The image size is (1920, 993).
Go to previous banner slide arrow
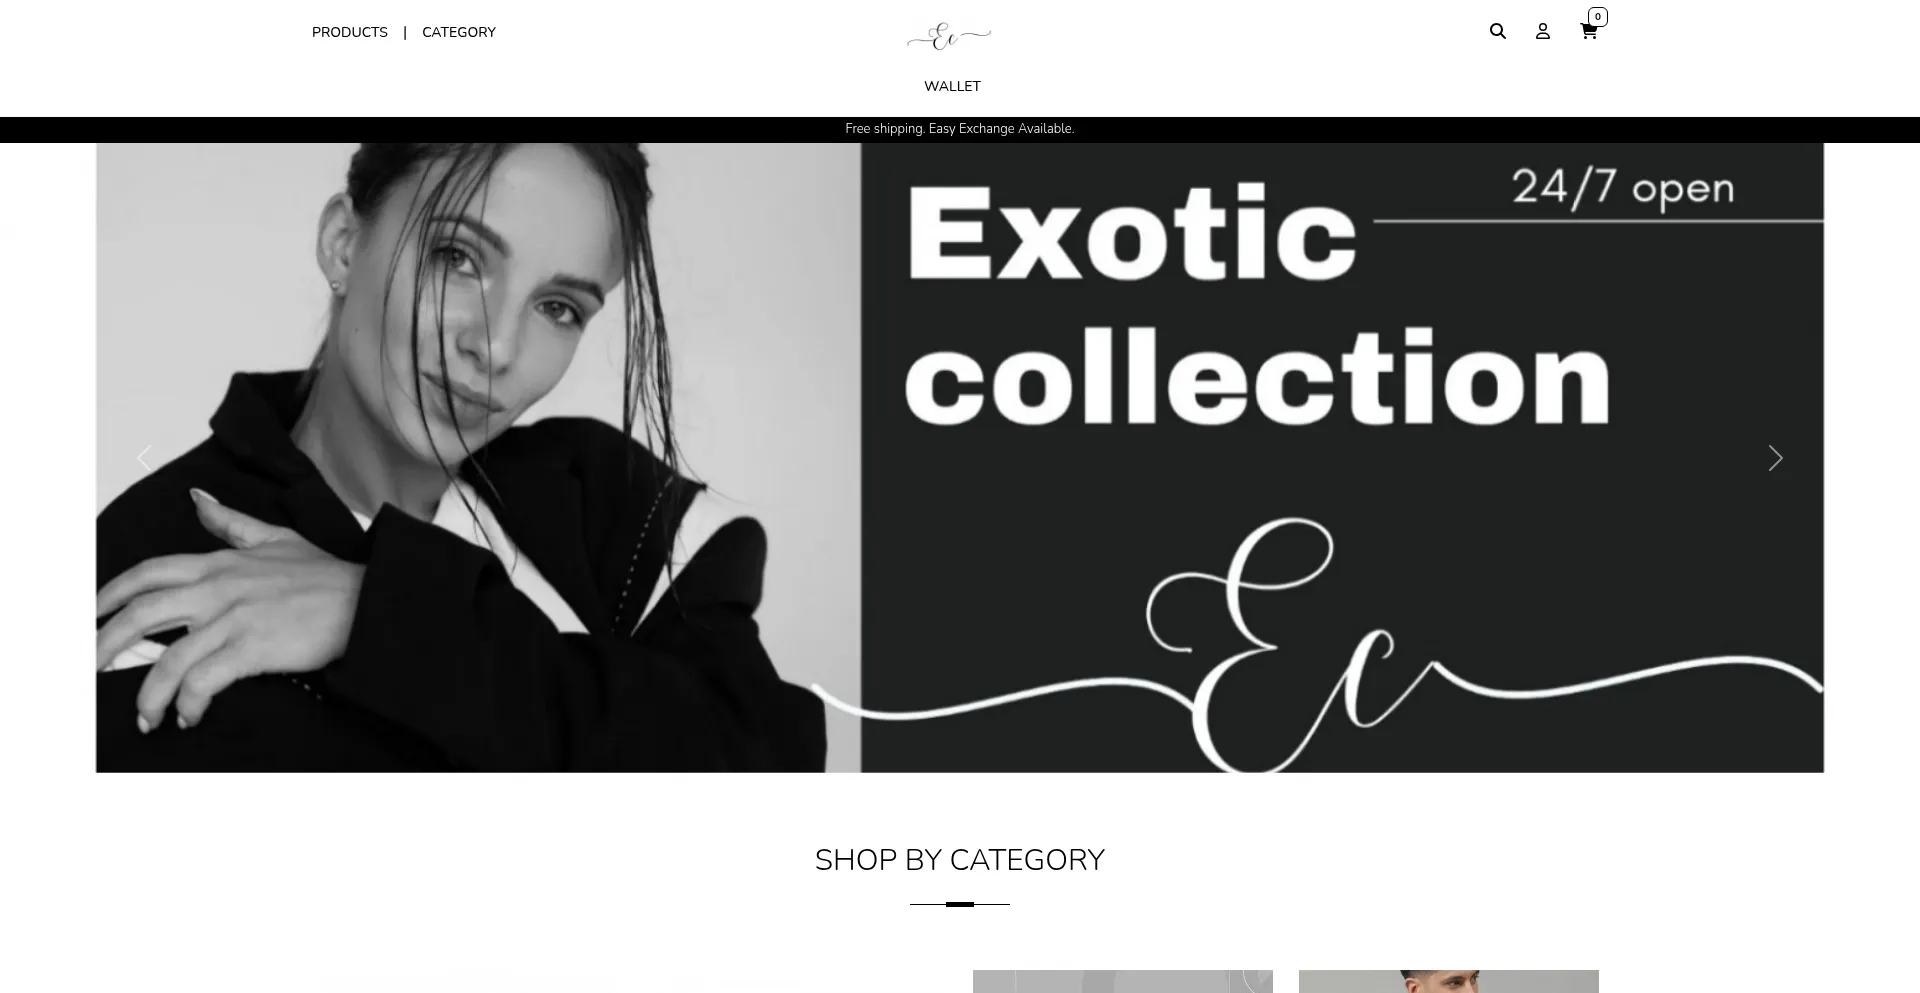(144, 458)
